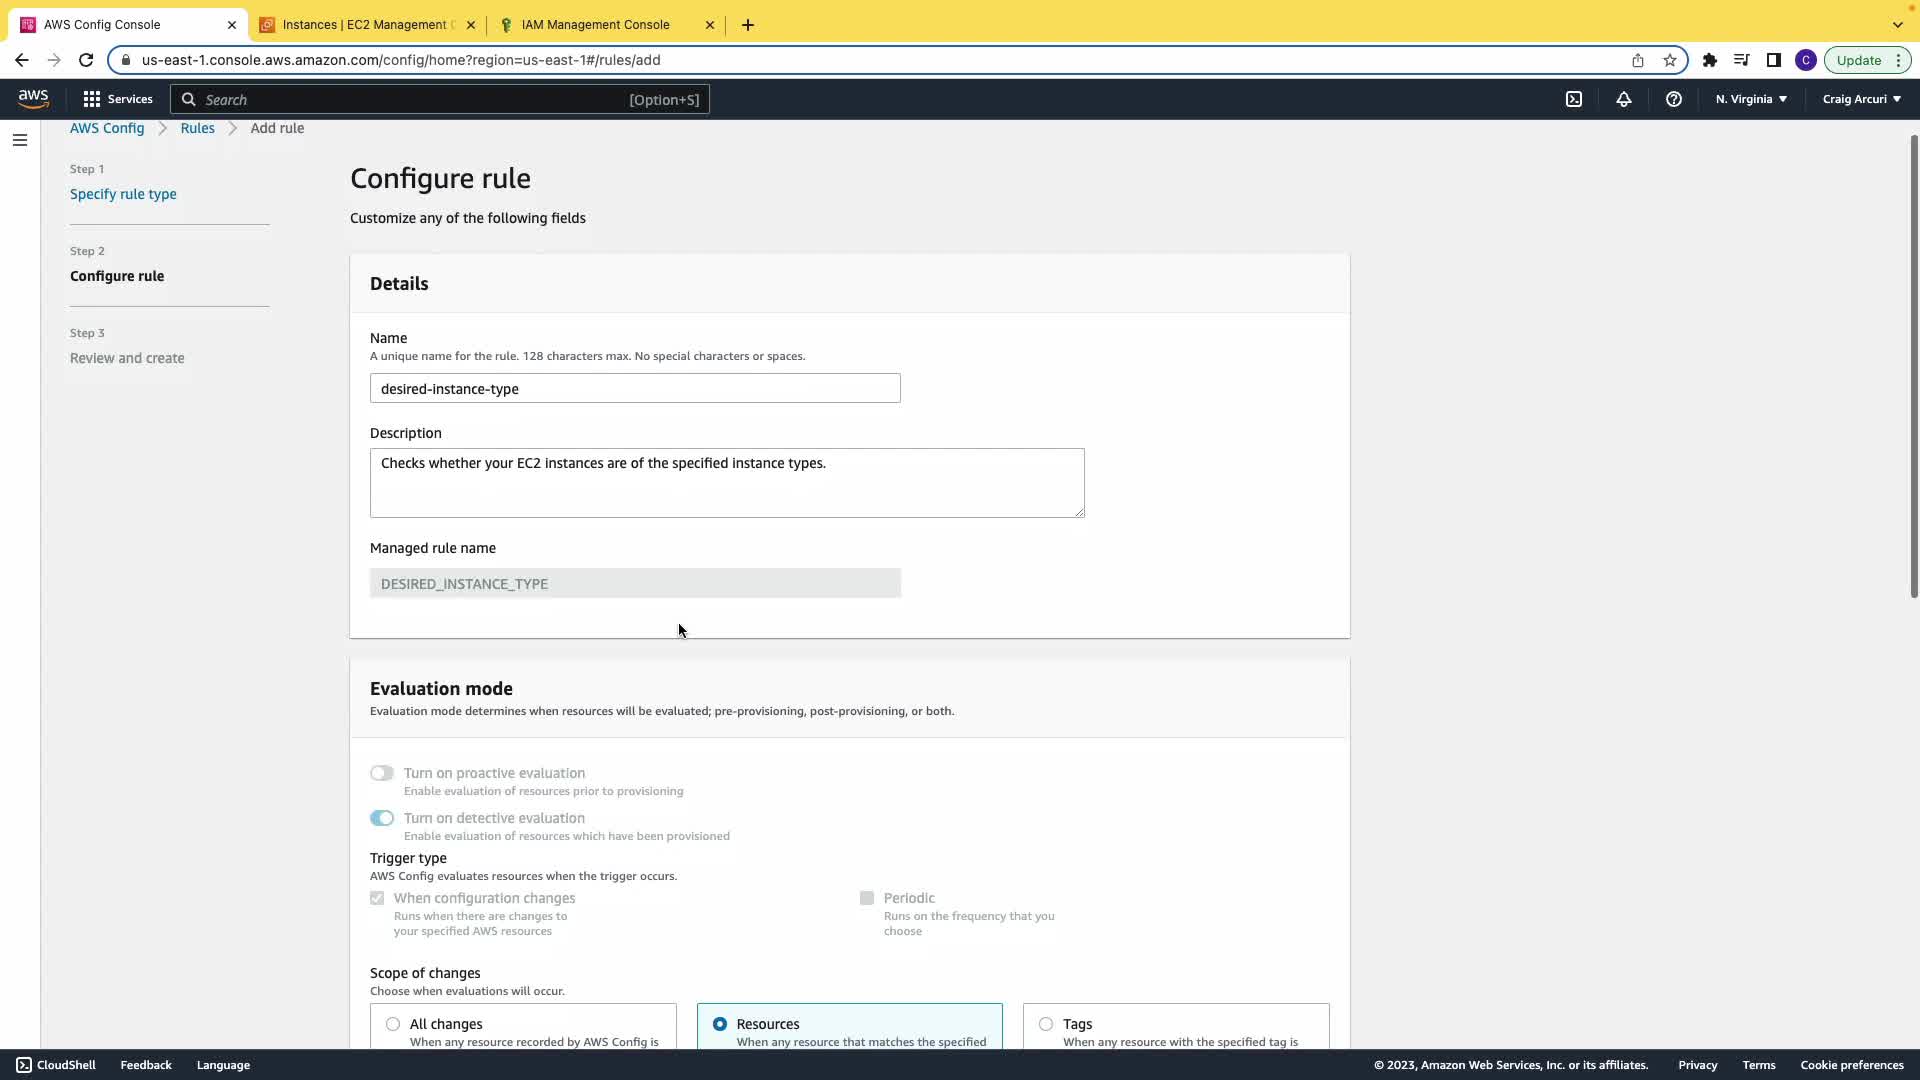Select the Tags scope radio button

(x=1046, y=1024)
